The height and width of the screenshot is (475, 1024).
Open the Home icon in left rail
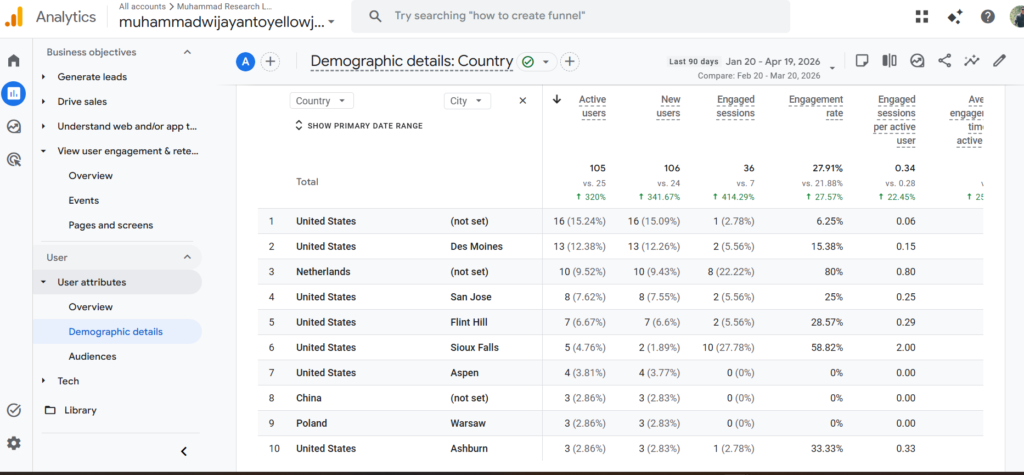[14, 61]
